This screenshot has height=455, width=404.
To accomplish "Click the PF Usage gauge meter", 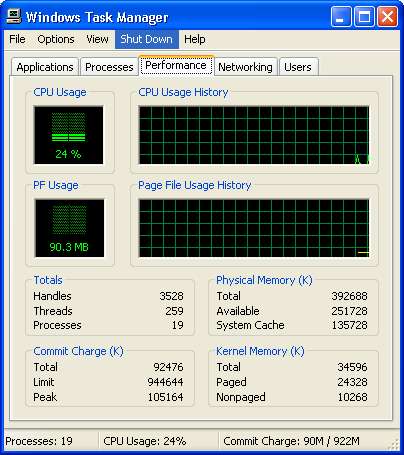I will pyautogui.click(x=69, y=228).
